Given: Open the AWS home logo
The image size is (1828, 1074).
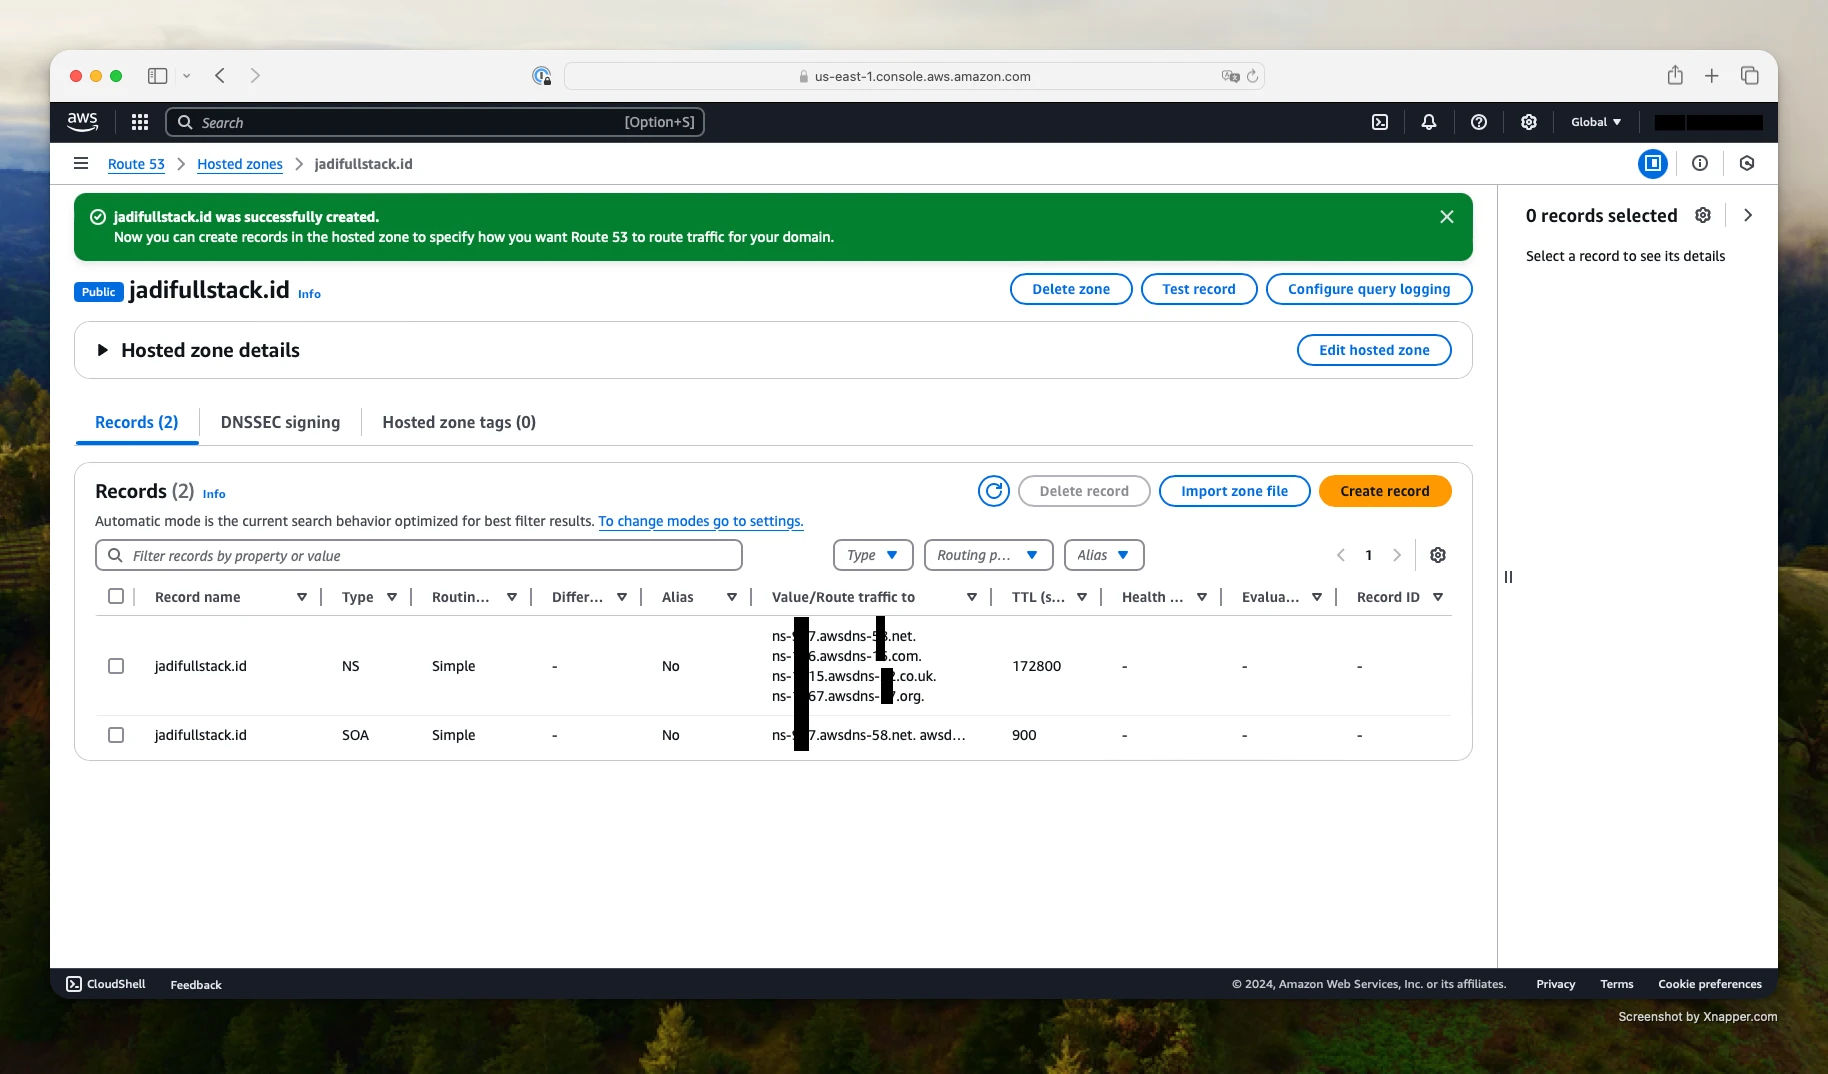Looking at the screenshot, I should 82,122.
